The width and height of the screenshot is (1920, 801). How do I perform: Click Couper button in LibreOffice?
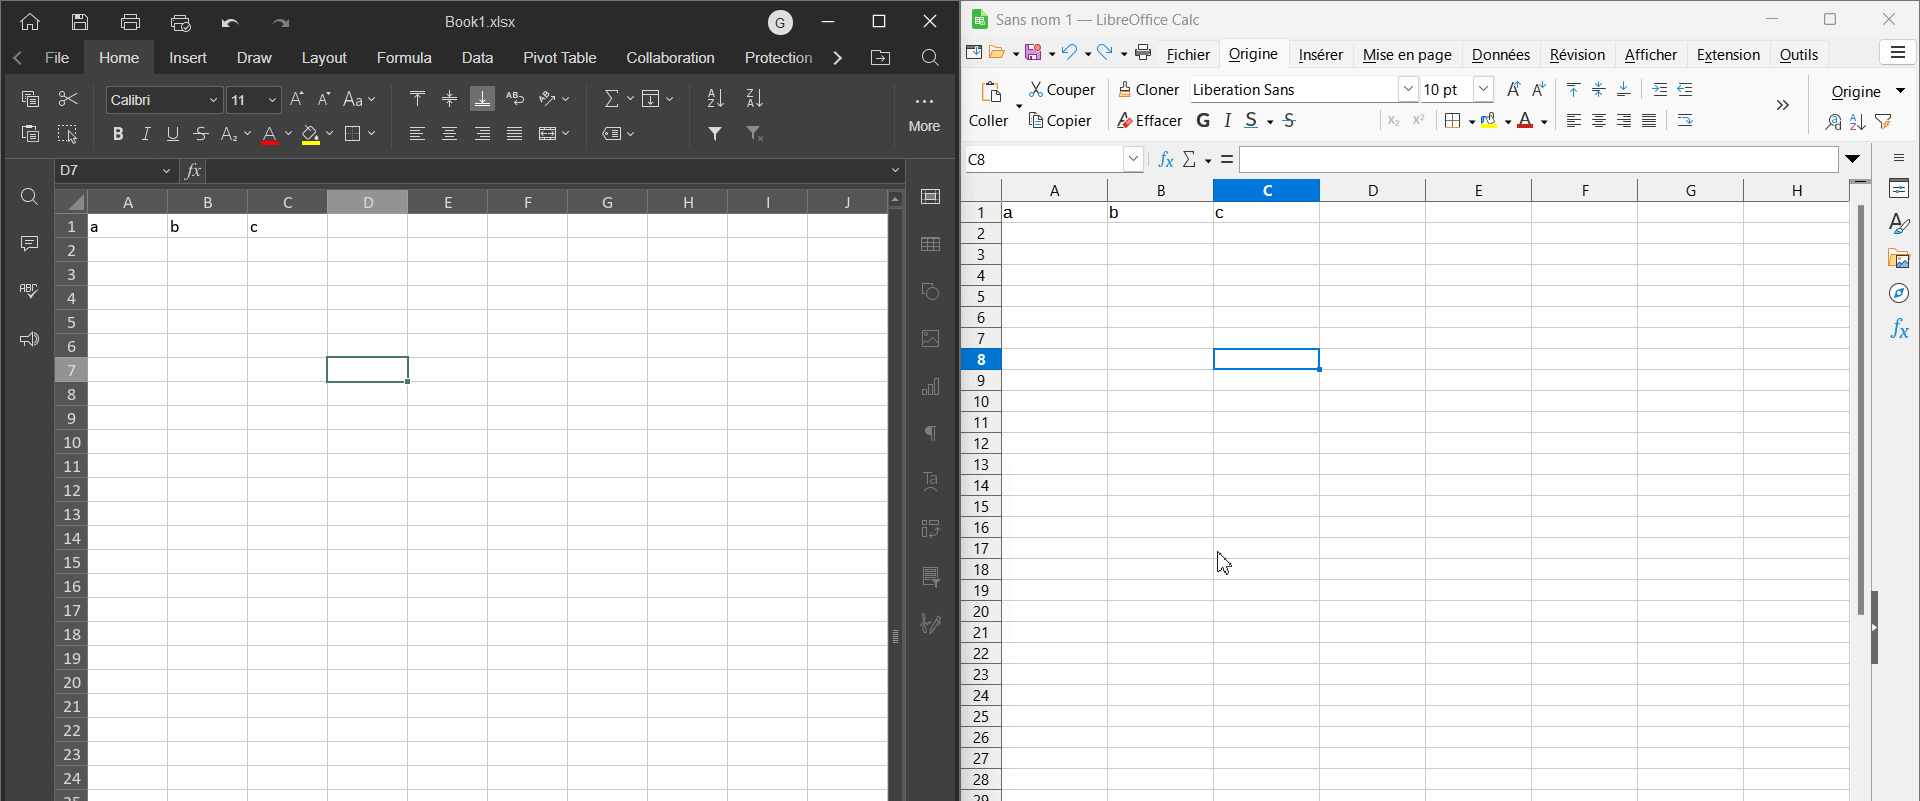click(1062, 90)
